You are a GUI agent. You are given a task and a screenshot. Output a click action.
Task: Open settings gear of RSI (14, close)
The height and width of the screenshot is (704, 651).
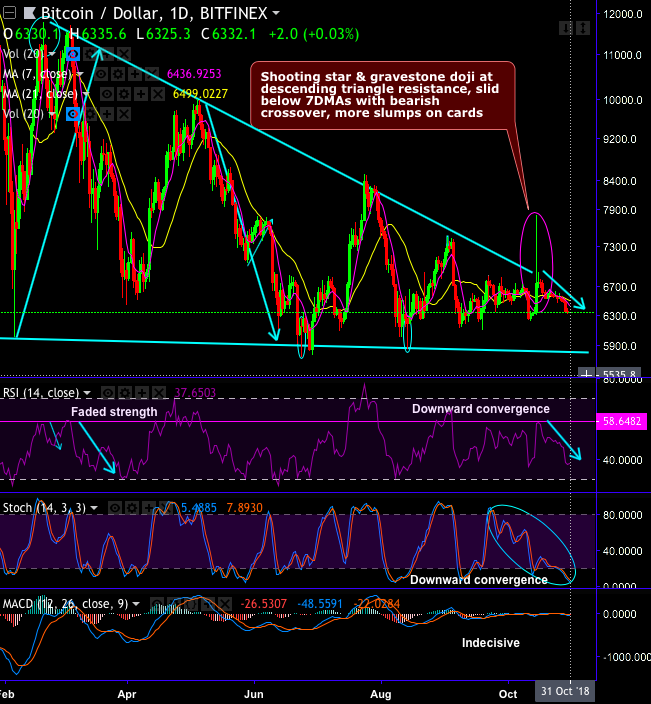[125, 393]
